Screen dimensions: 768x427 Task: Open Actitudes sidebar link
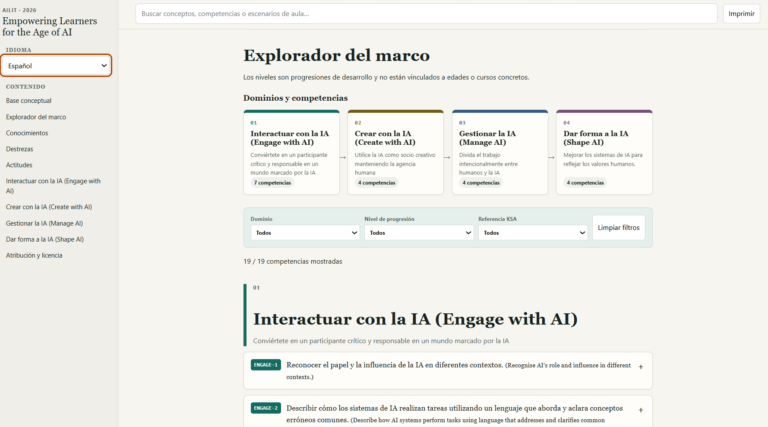19,165
